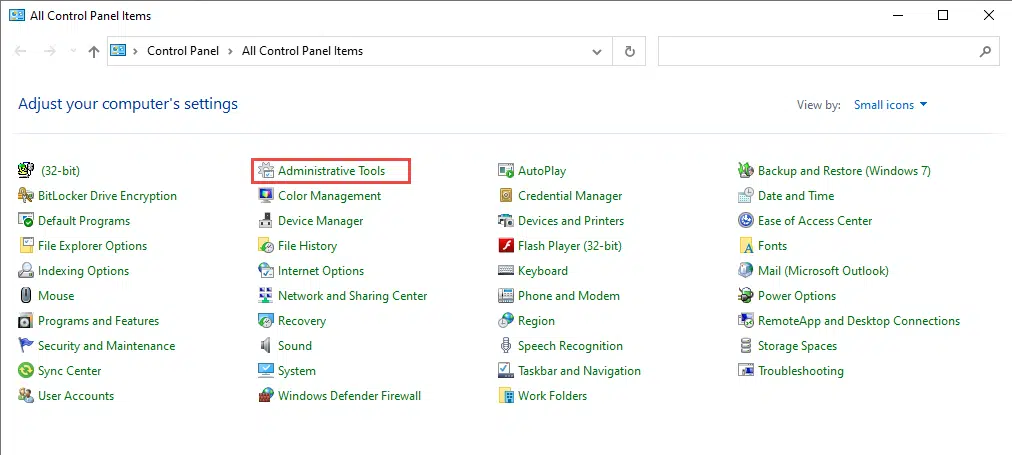Click the magnifier search icon

point(985,52)
